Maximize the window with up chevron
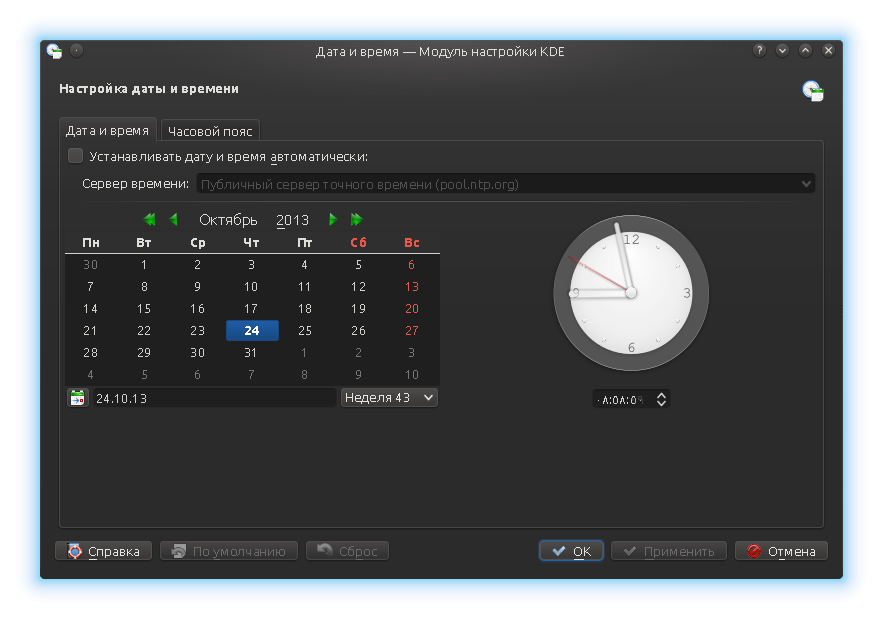The width and height of the screenshot is (883, 619). 805,51
